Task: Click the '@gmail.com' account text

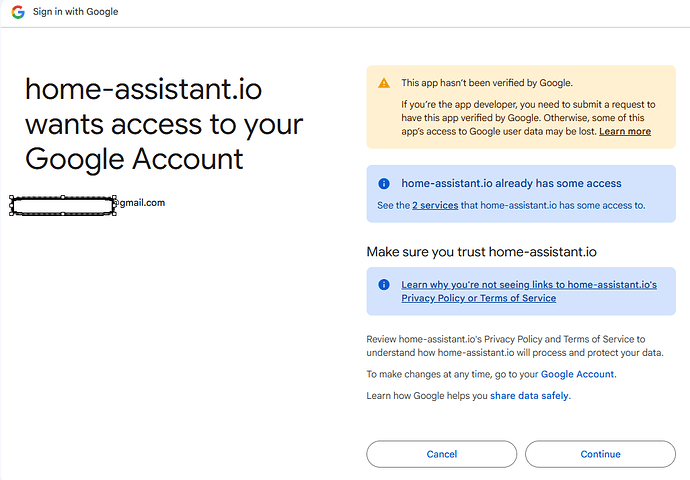Action: pos(140,203)
